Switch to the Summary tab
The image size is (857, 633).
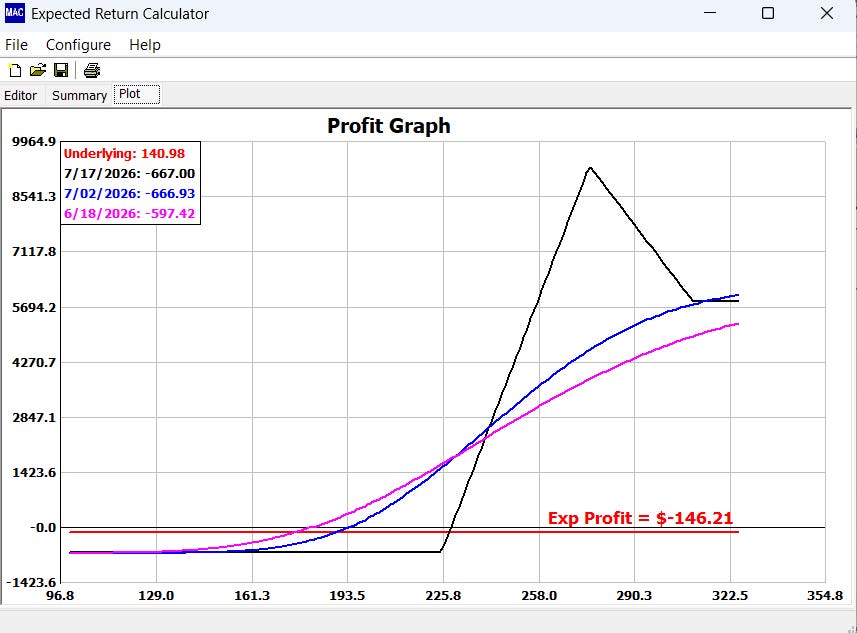coord(79,95)
